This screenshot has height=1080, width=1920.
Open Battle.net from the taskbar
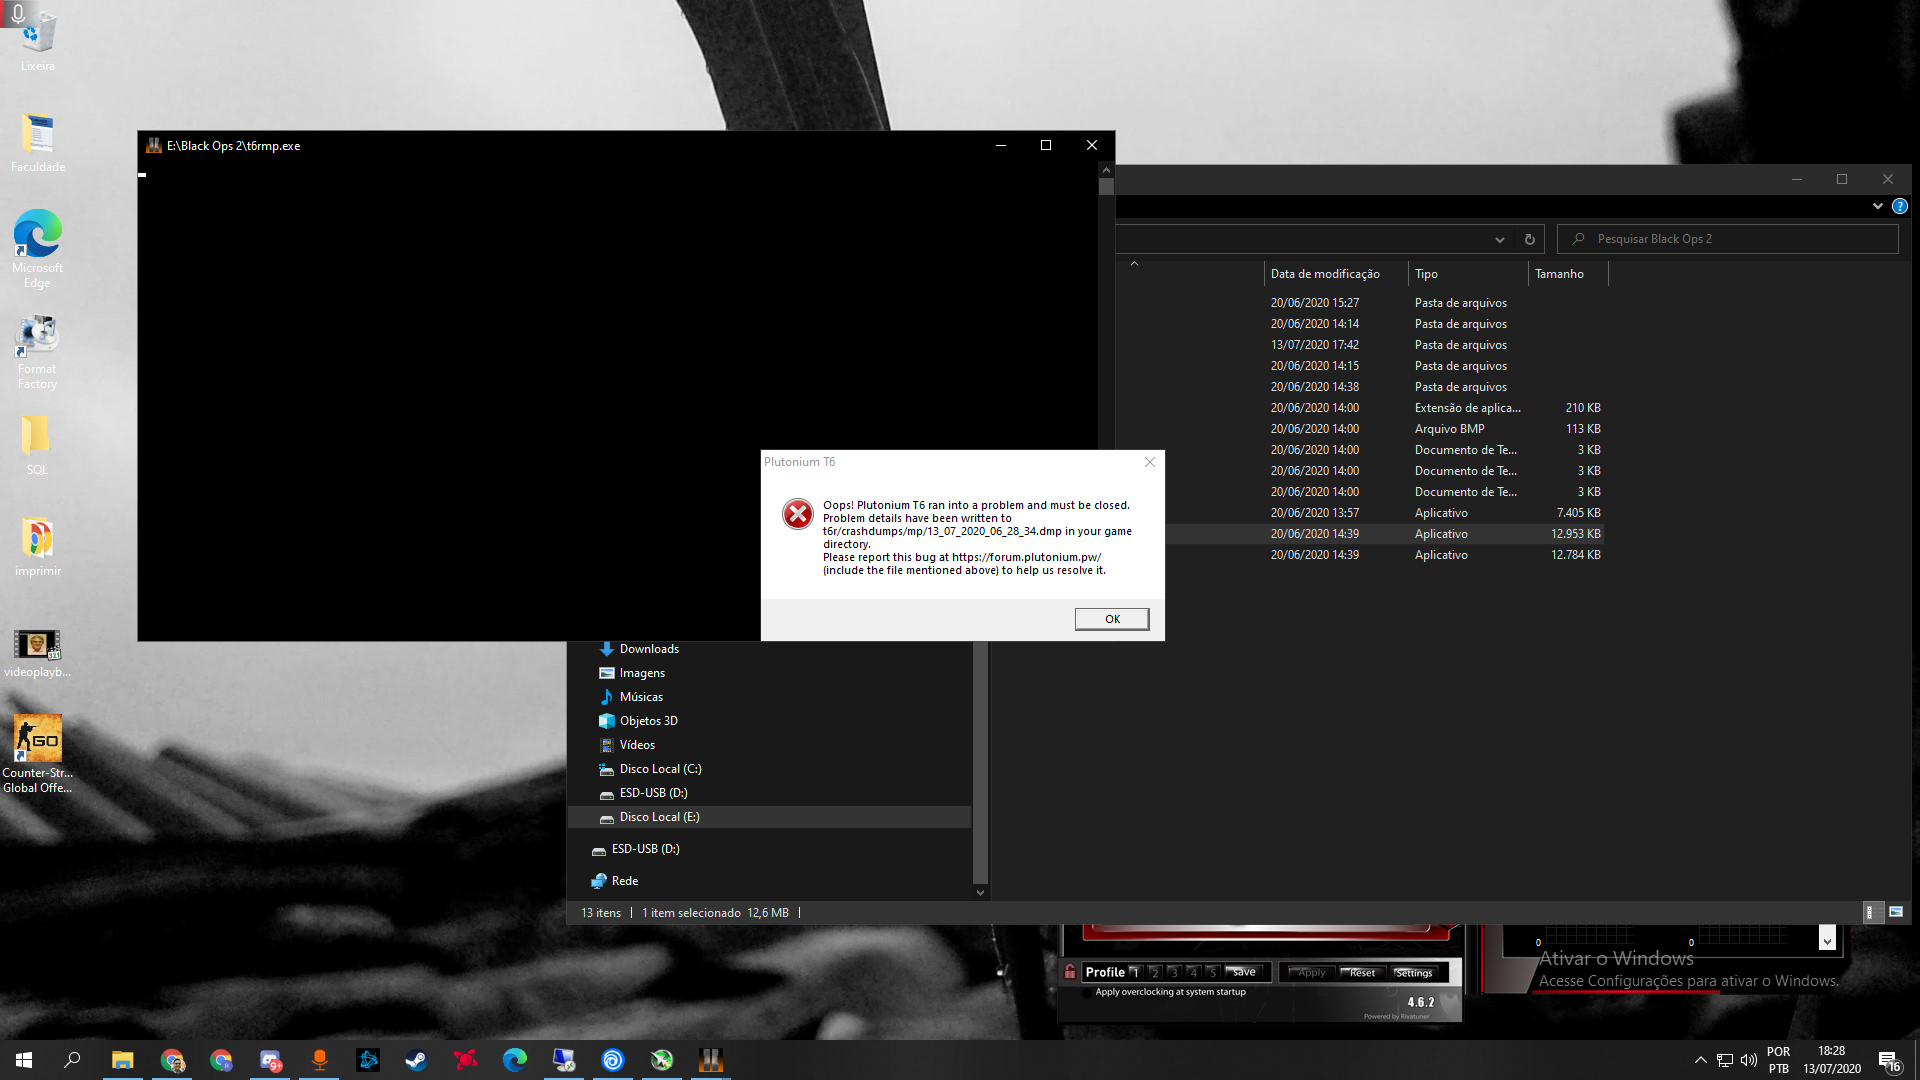coord(368,1060)
